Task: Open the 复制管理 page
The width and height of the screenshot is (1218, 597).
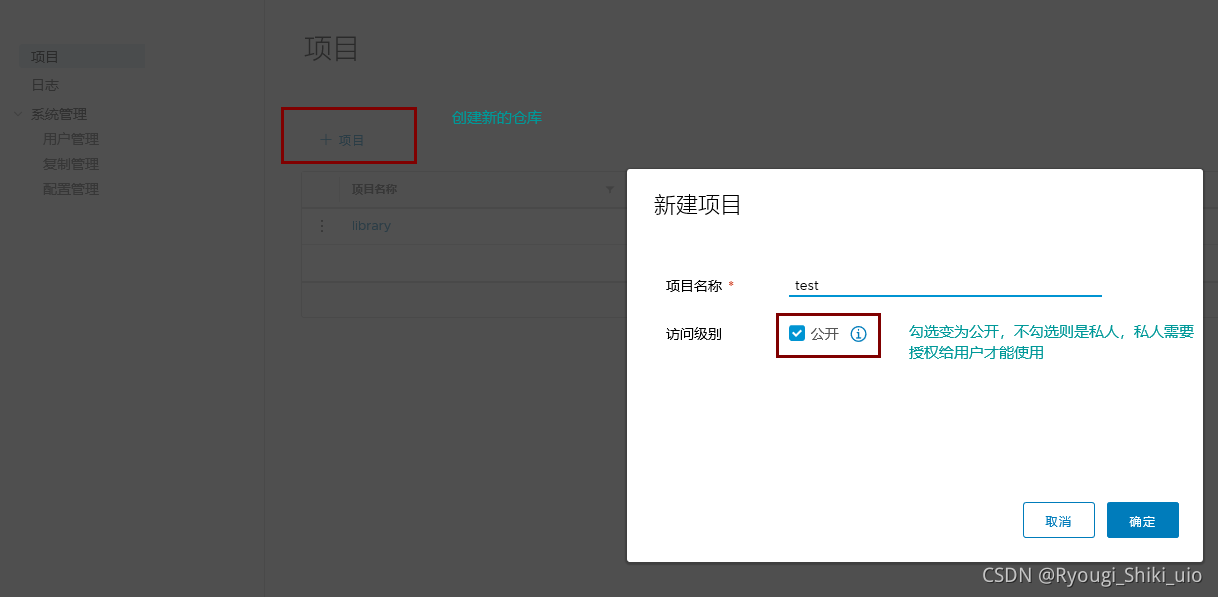Action: pyautogui.click(x=70, y=163)
